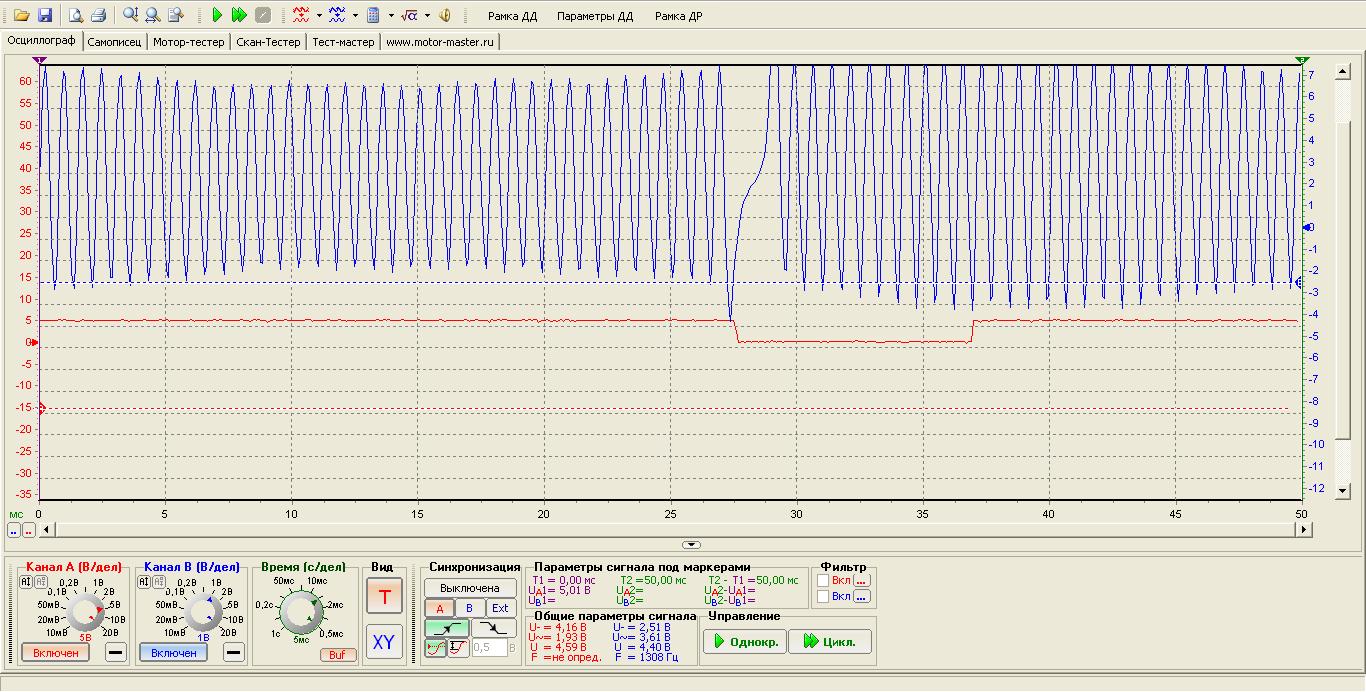Enable the blue channel B filter checkbox

coord(823,597)
